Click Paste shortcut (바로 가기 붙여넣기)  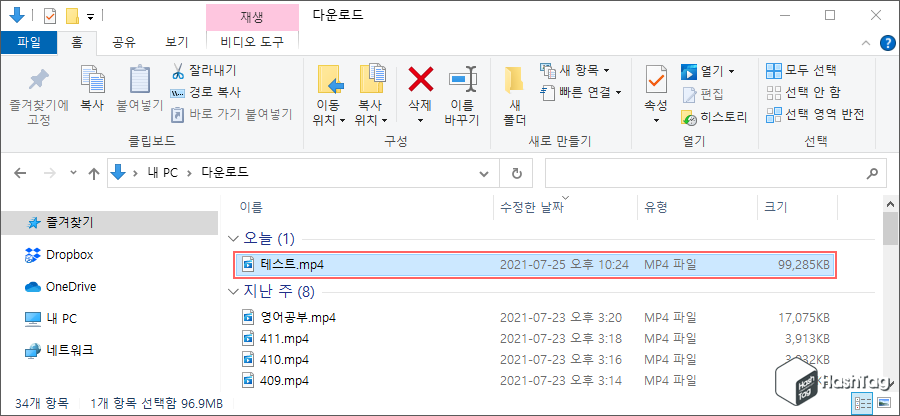point(232,114)
